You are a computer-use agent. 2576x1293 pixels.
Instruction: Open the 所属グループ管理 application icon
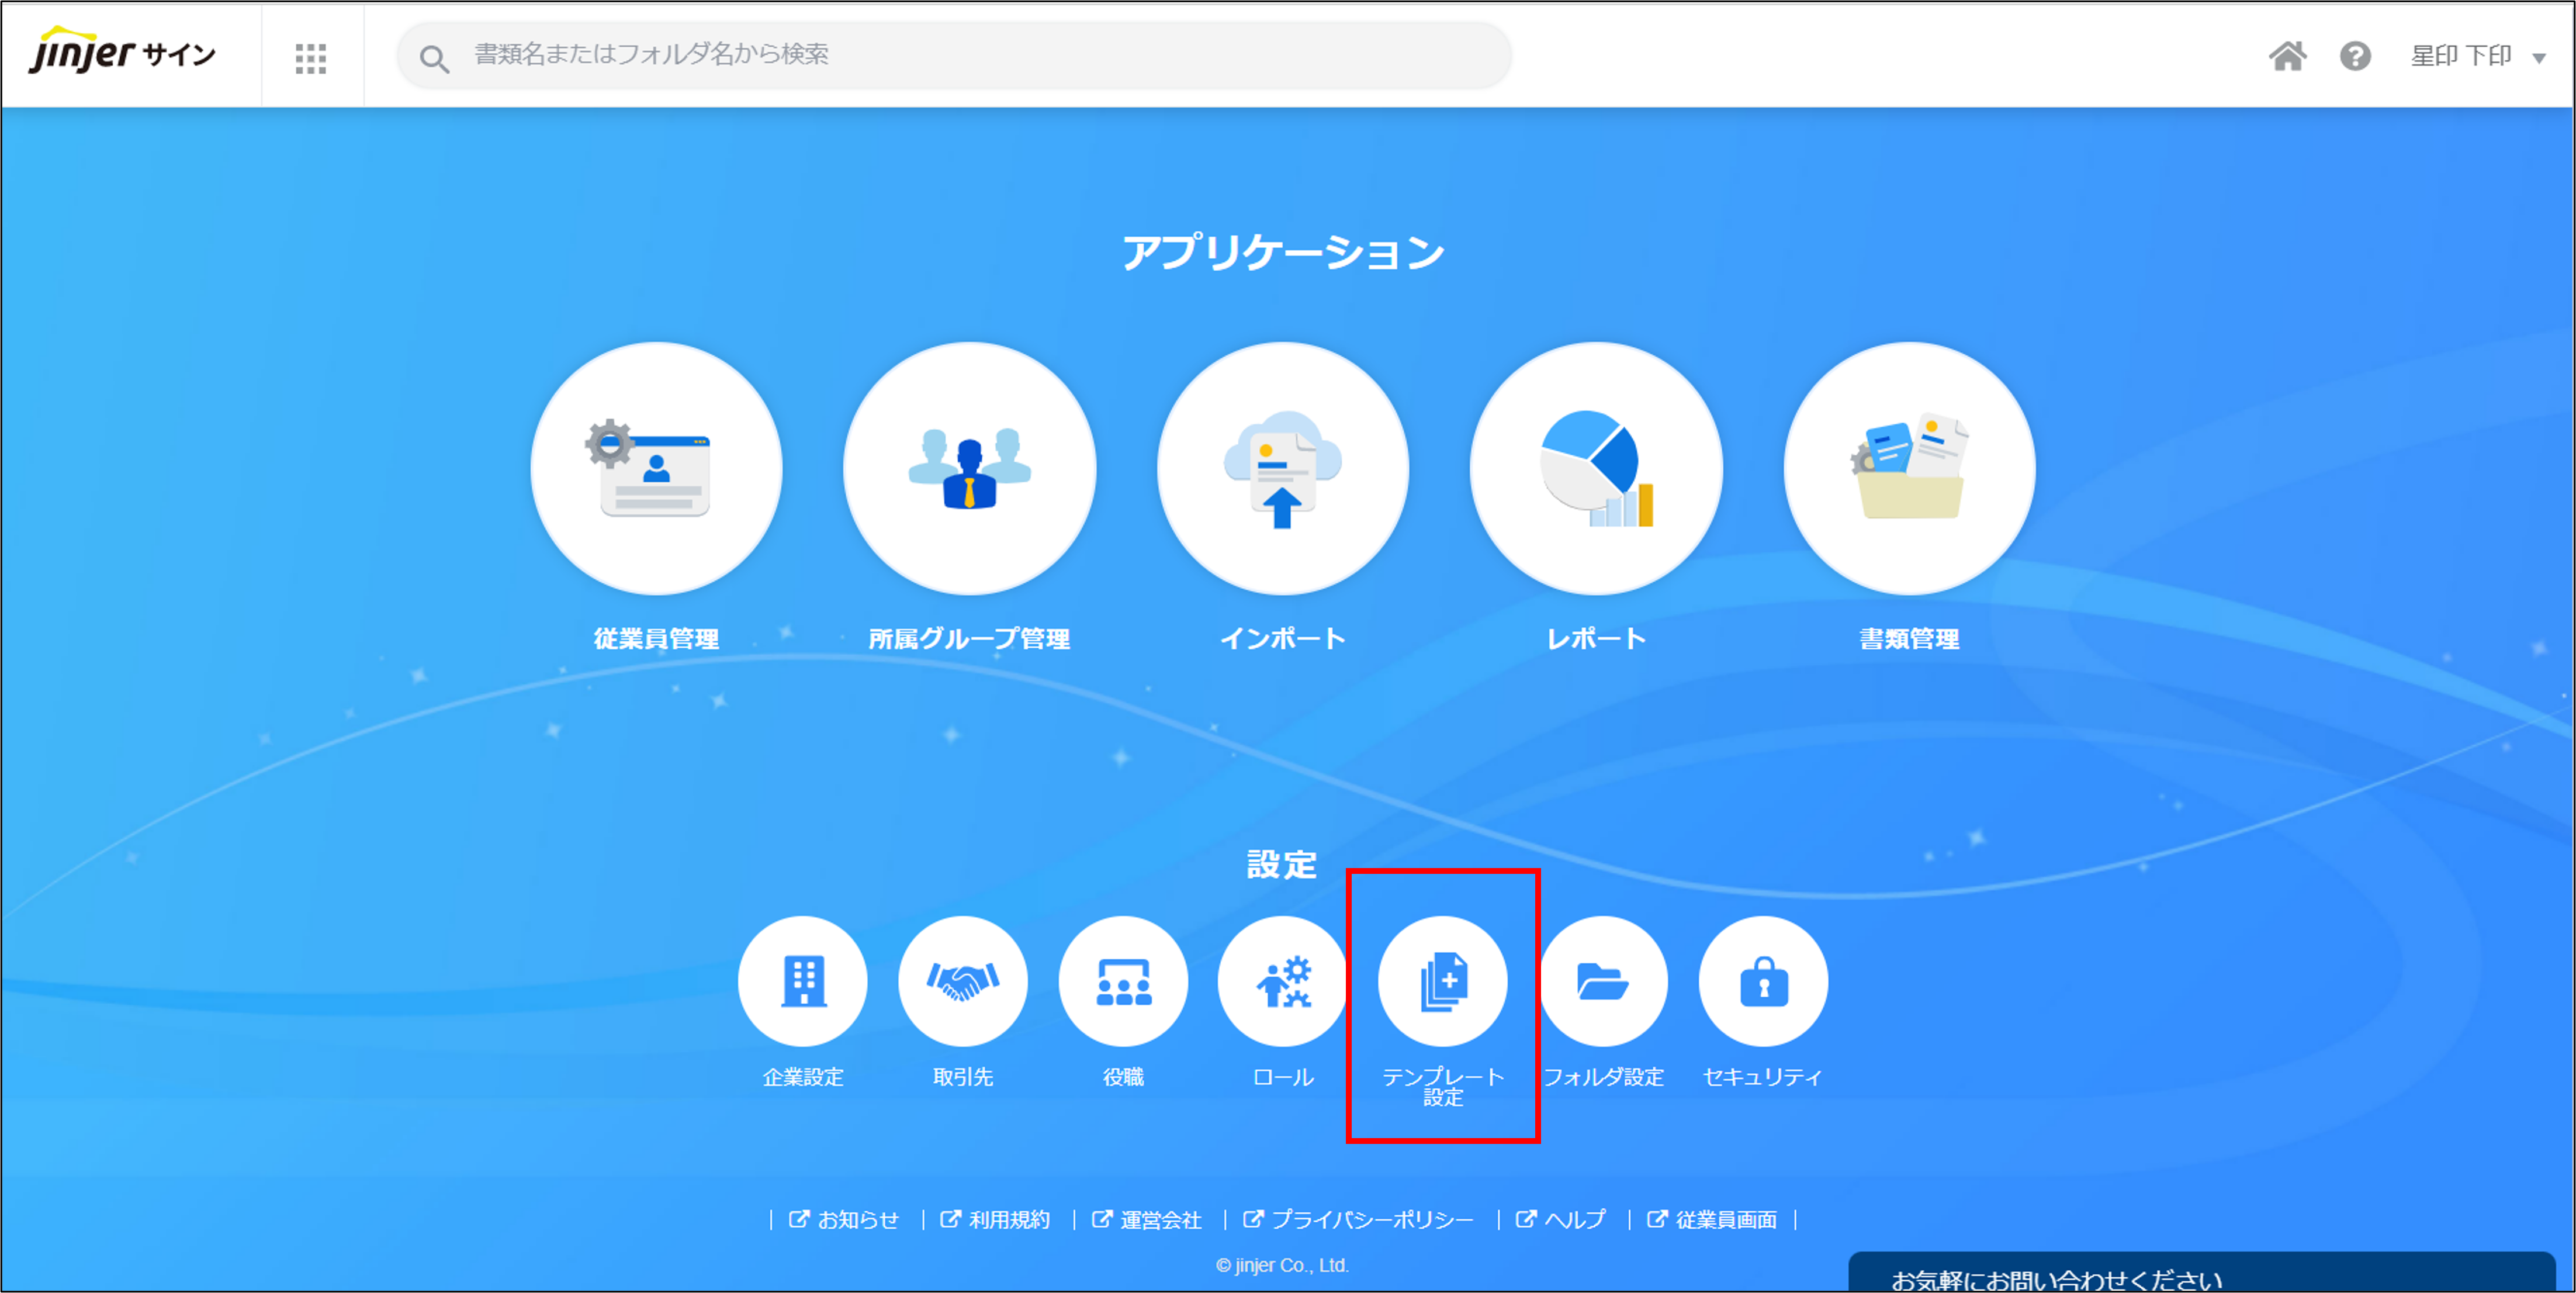coord(969,468)
